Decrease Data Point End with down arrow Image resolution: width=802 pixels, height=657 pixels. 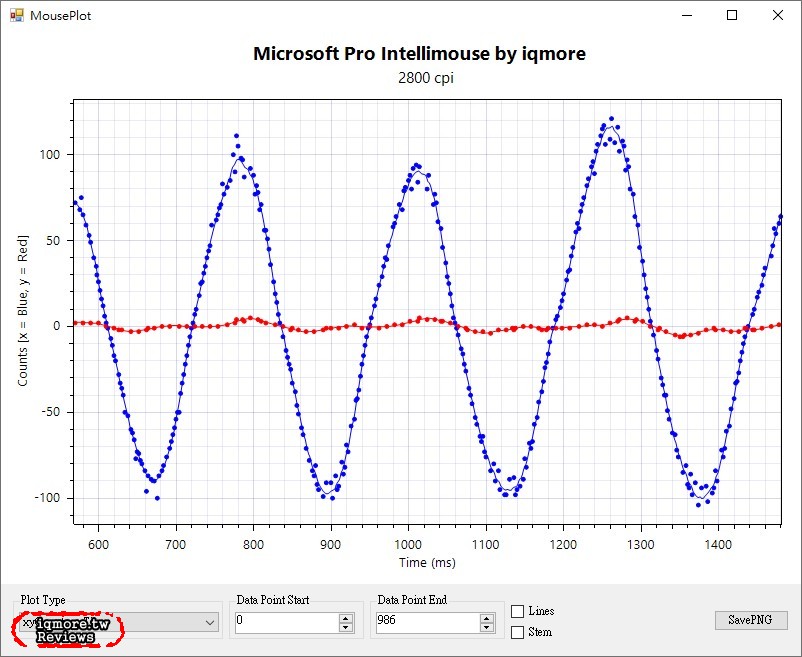click(487, 627)
